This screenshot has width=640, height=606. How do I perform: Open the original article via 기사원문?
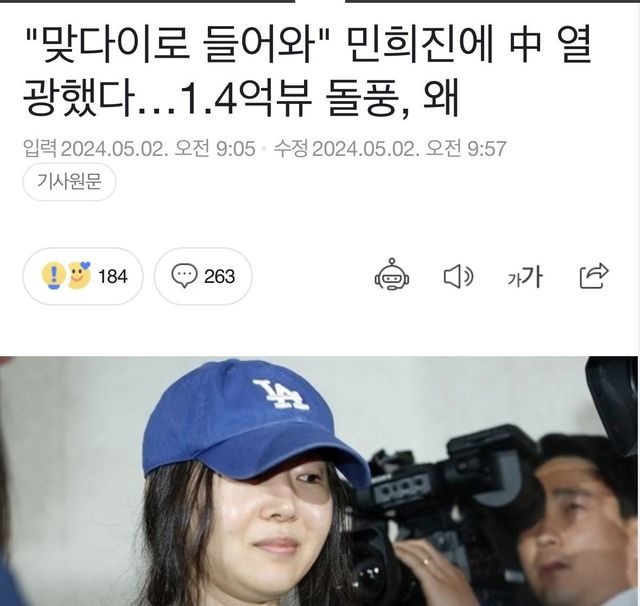coord(69,181)
